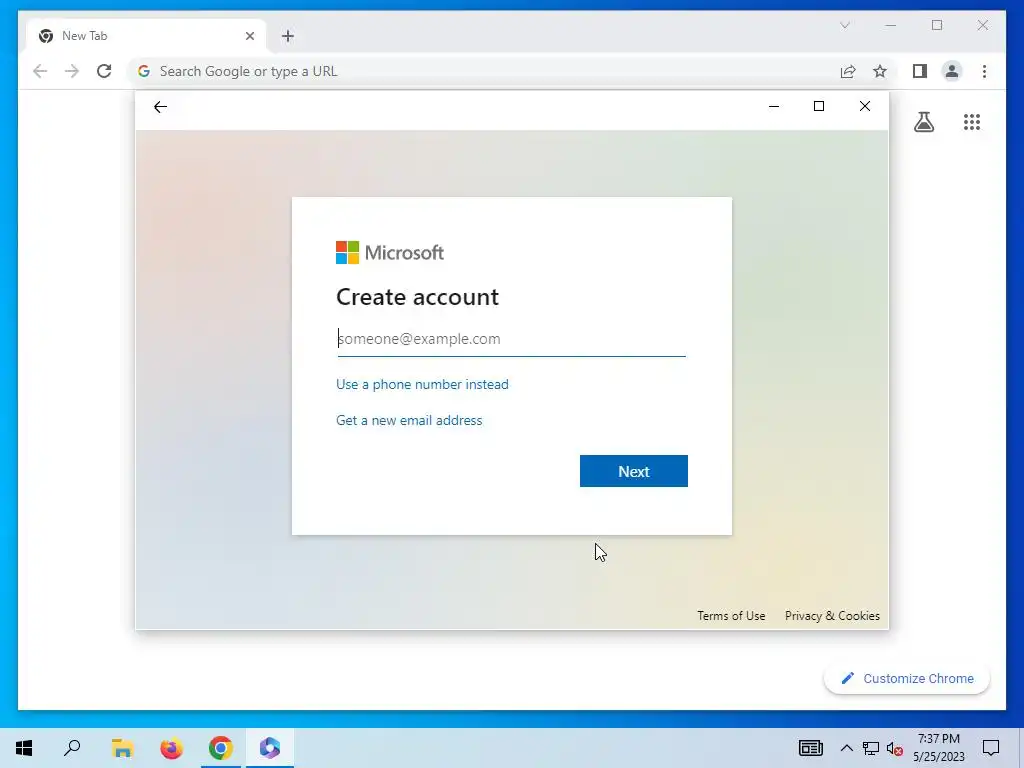This screenshot has width=1024, height=768.
Task: Show hidden system tray icons
Action: pyautogui.click(x=846, y=748)
